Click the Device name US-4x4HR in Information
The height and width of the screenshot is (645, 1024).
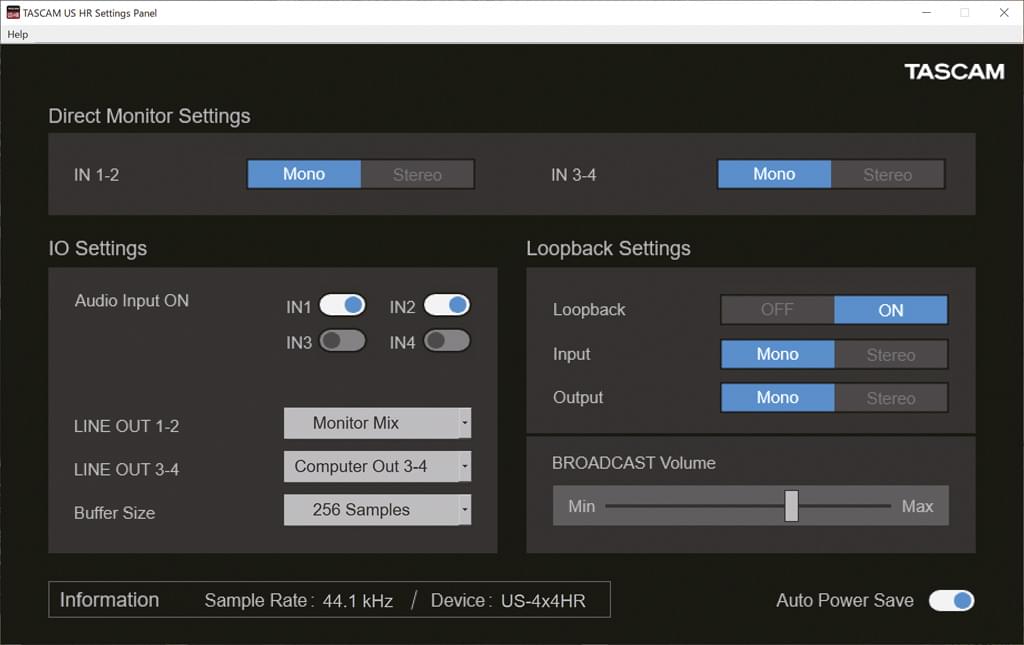542,601
